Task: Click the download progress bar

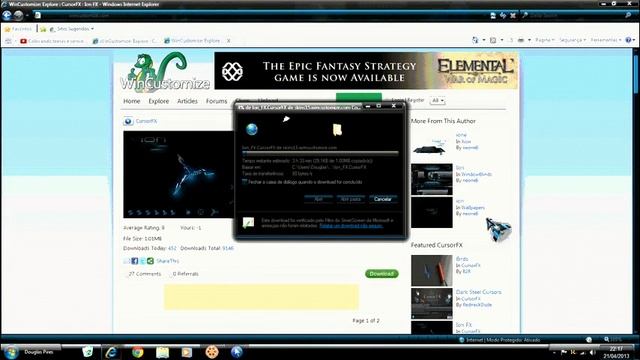Action: [x=320, y=153]
